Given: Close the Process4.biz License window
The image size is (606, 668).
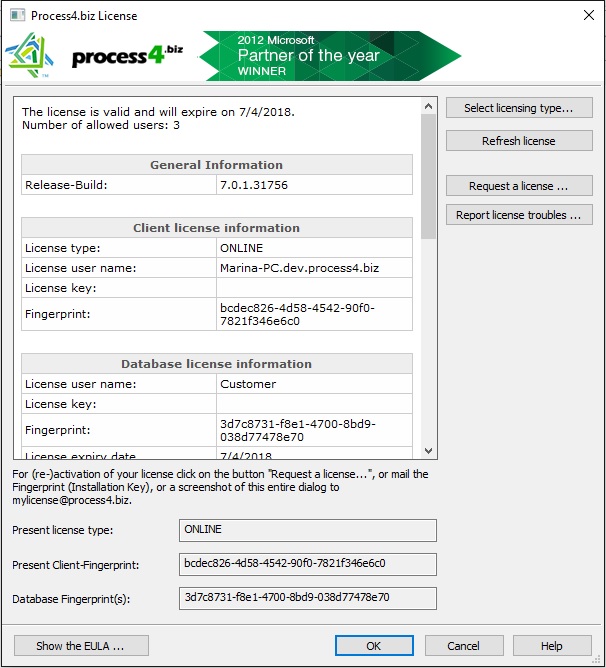Looking at the screenshot, I should tap(589, 15).
